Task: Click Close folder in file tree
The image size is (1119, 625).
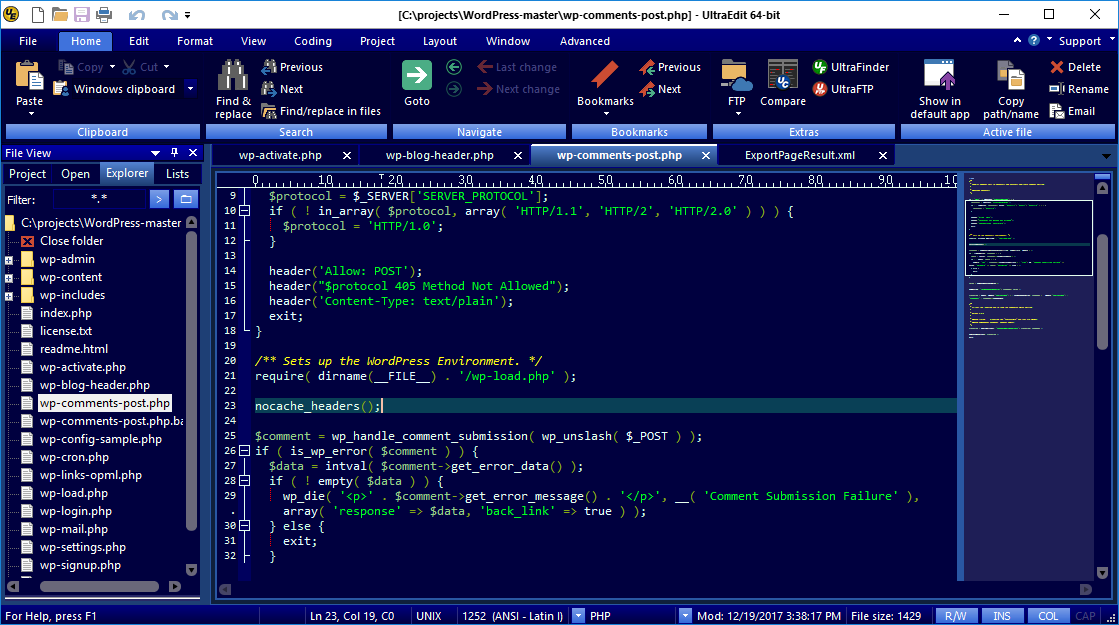Action: pos(71,241)
